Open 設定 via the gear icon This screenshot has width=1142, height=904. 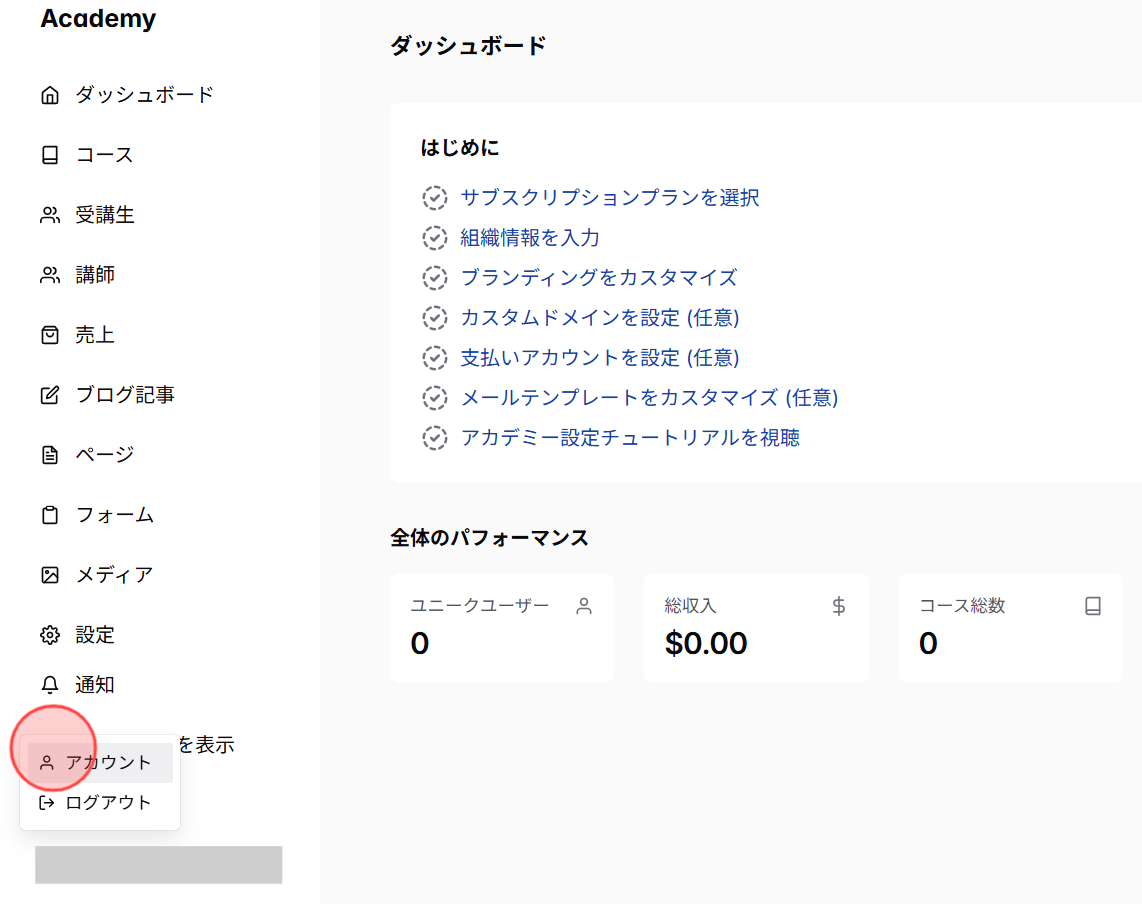coord(49,634)
